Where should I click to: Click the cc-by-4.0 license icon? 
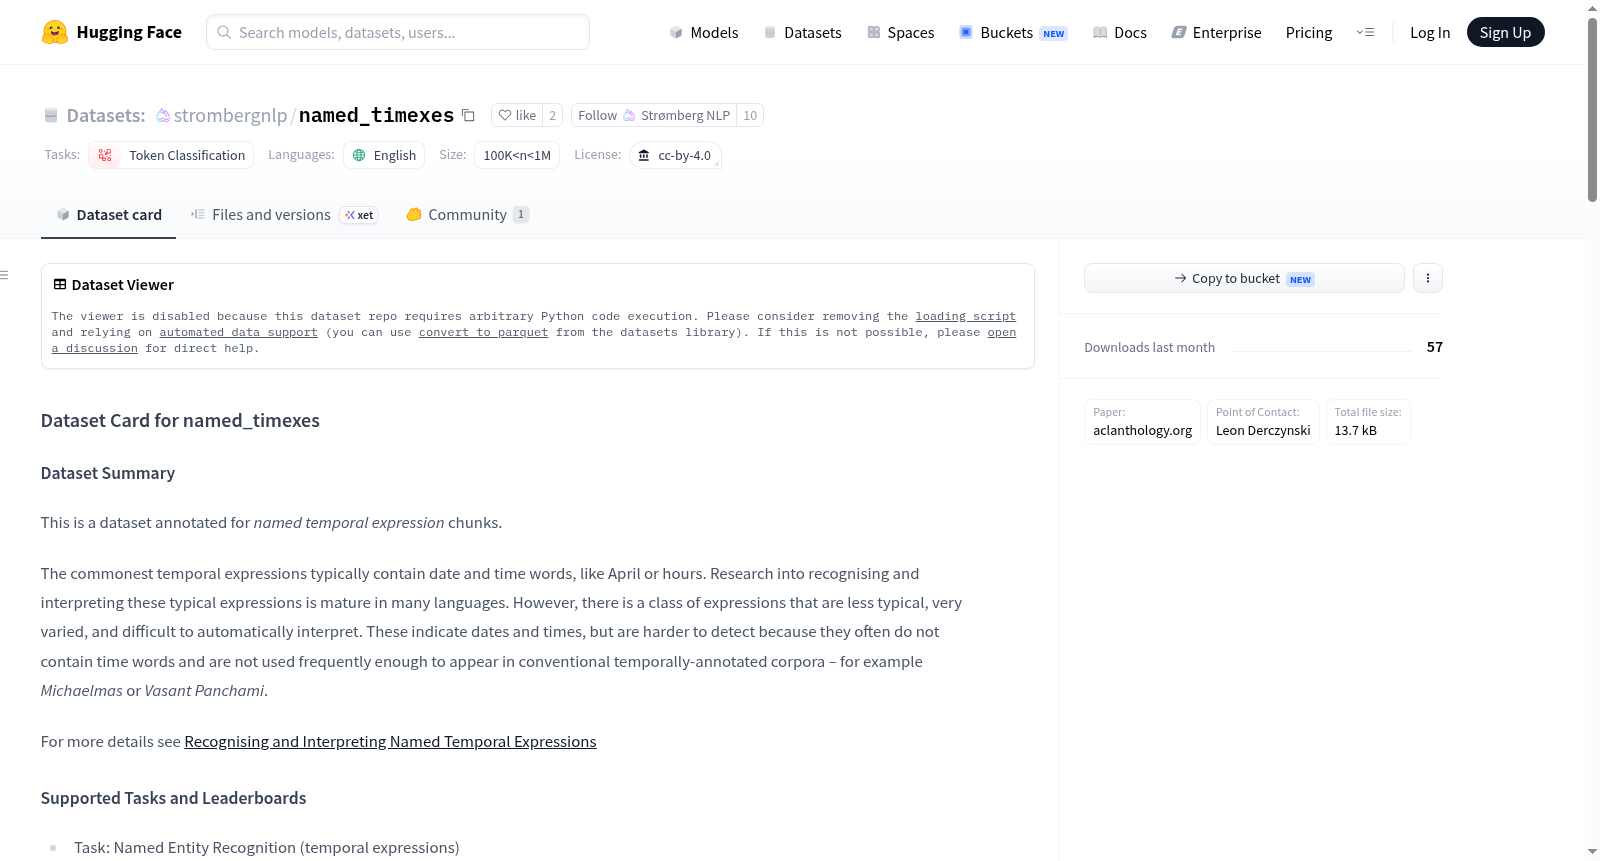(x=644, y=155)
